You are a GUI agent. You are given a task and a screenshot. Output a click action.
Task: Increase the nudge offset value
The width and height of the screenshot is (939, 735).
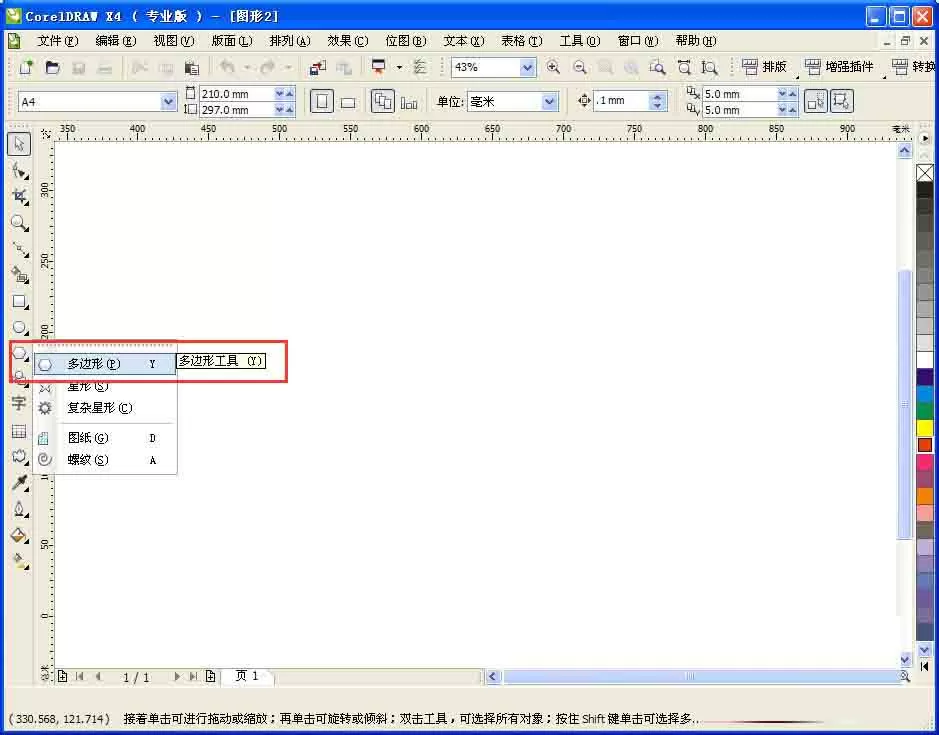point(658,96)
